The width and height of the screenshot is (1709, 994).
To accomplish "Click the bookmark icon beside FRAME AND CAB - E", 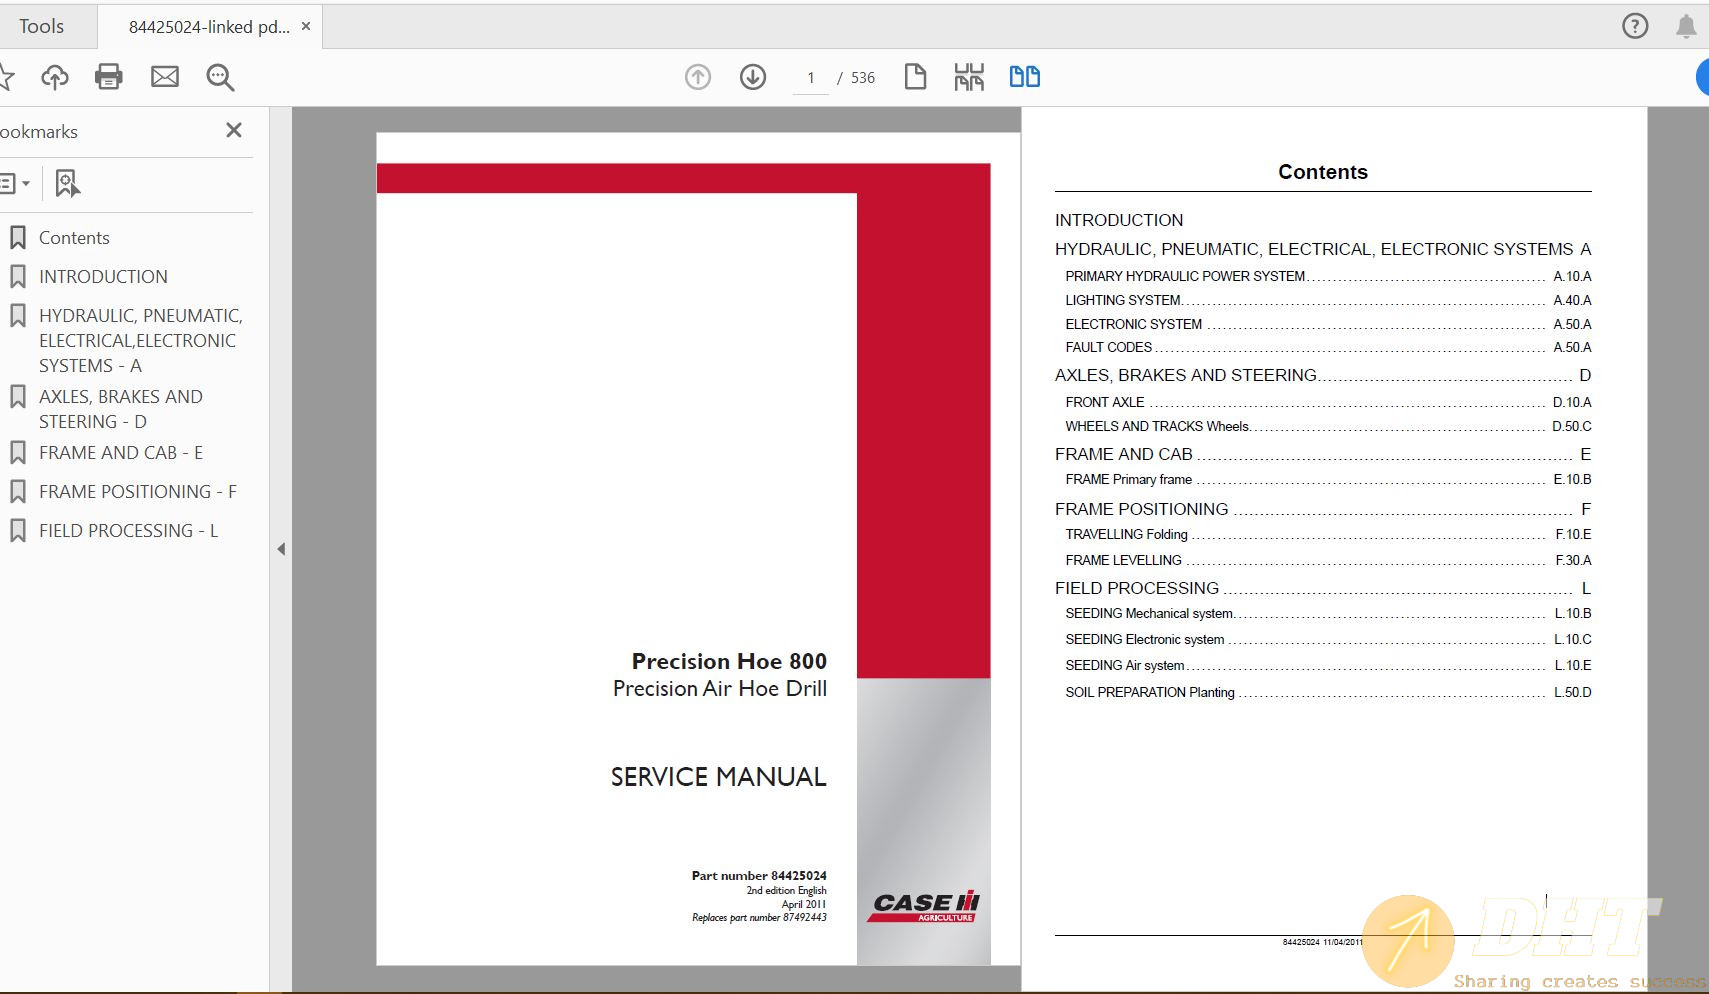I will [x=17, y=453].
